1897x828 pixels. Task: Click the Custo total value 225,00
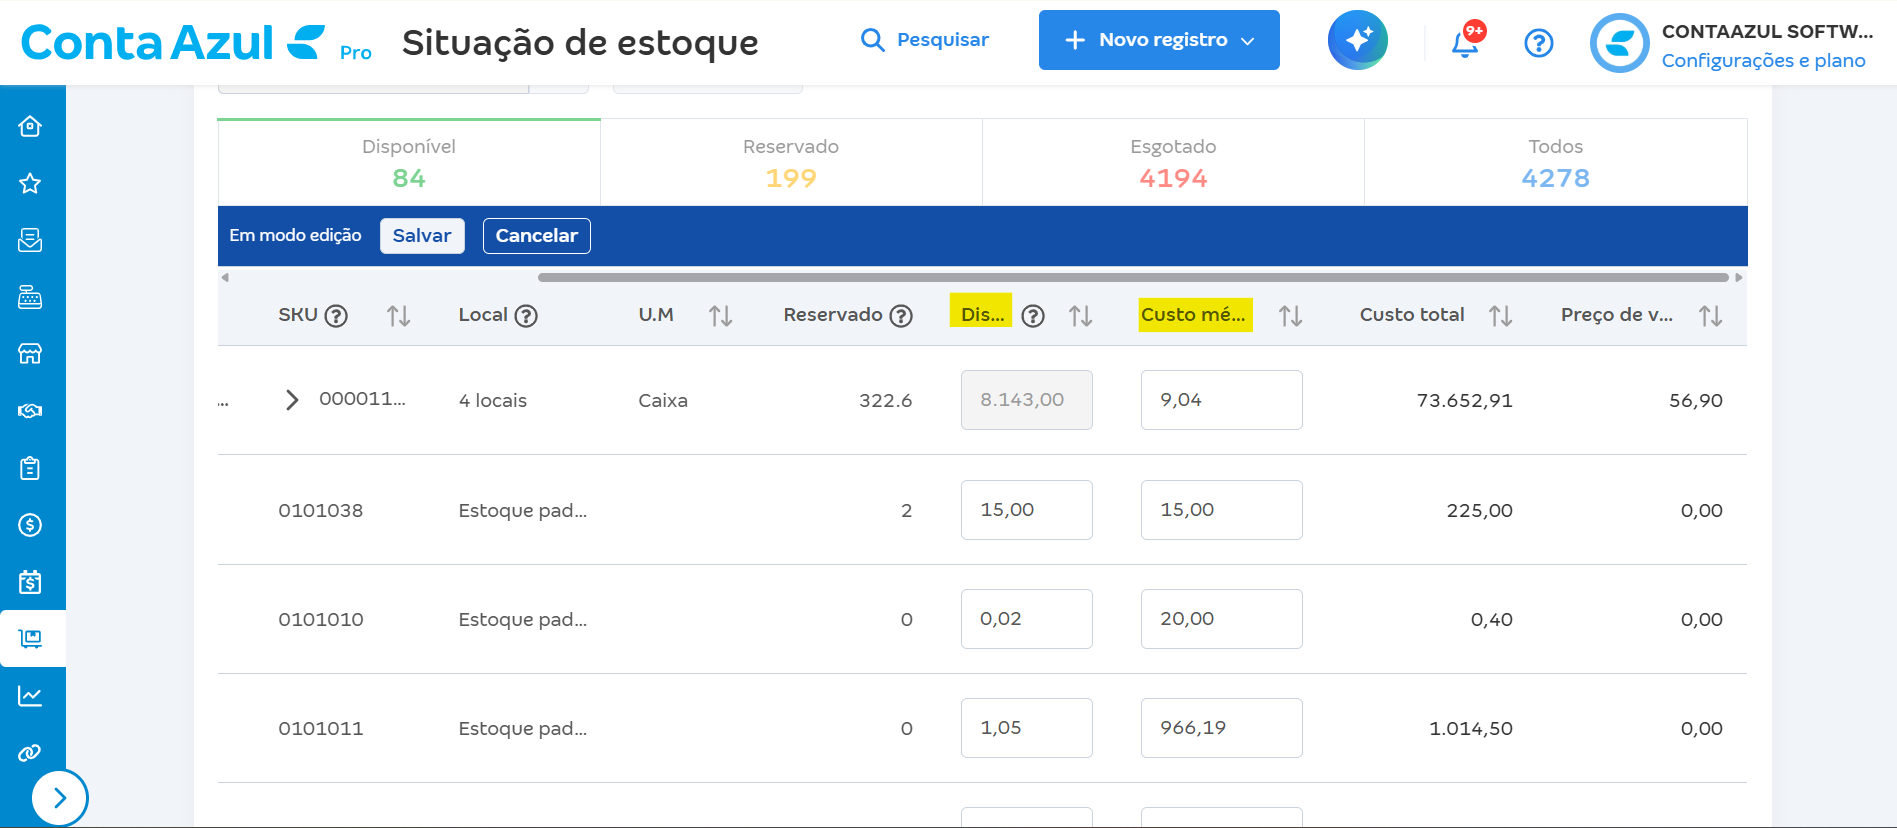(x=1480, y=511)
